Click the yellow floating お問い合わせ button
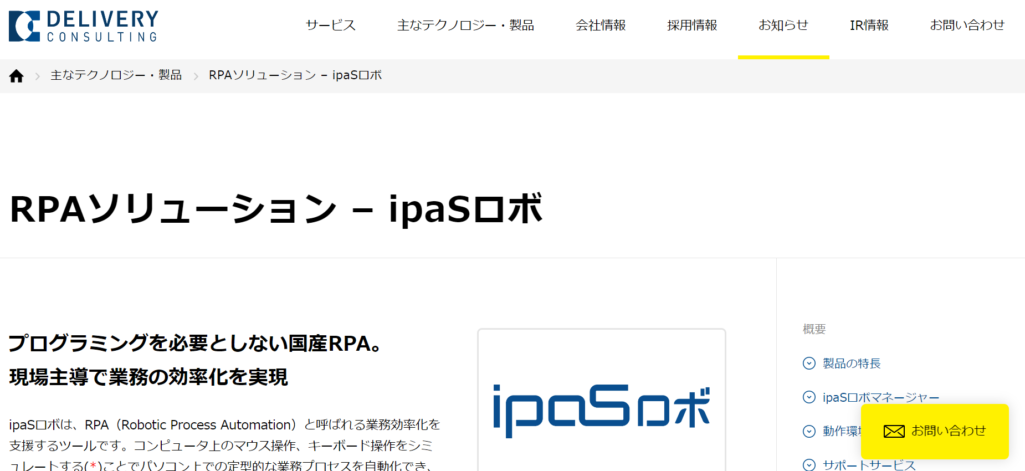Viewport: 1025px width, 471px height. pyautogui.click(x=935, y=431)
